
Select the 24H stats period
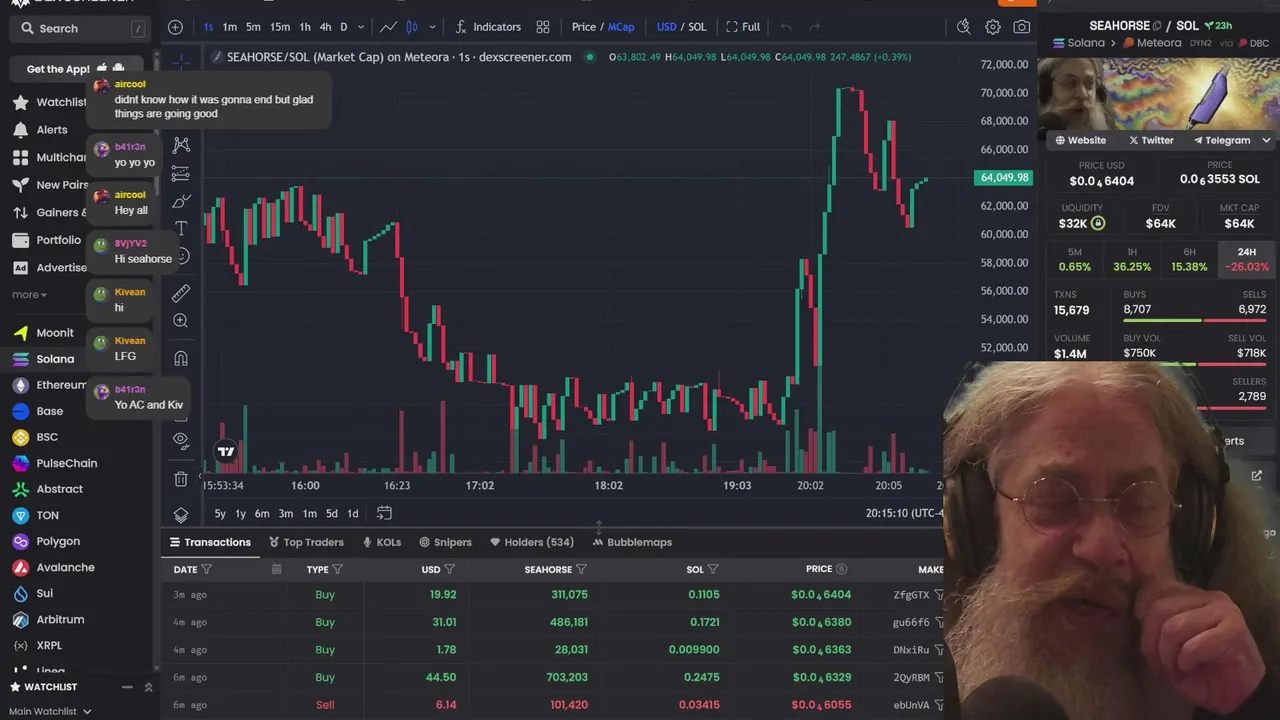click(1246, 260)
